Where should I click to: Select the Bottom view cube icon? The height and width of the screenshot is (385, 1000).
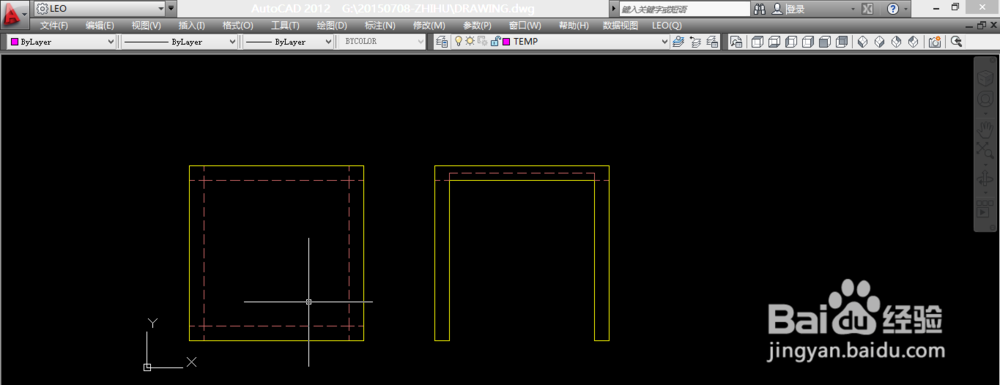point(774,41)
